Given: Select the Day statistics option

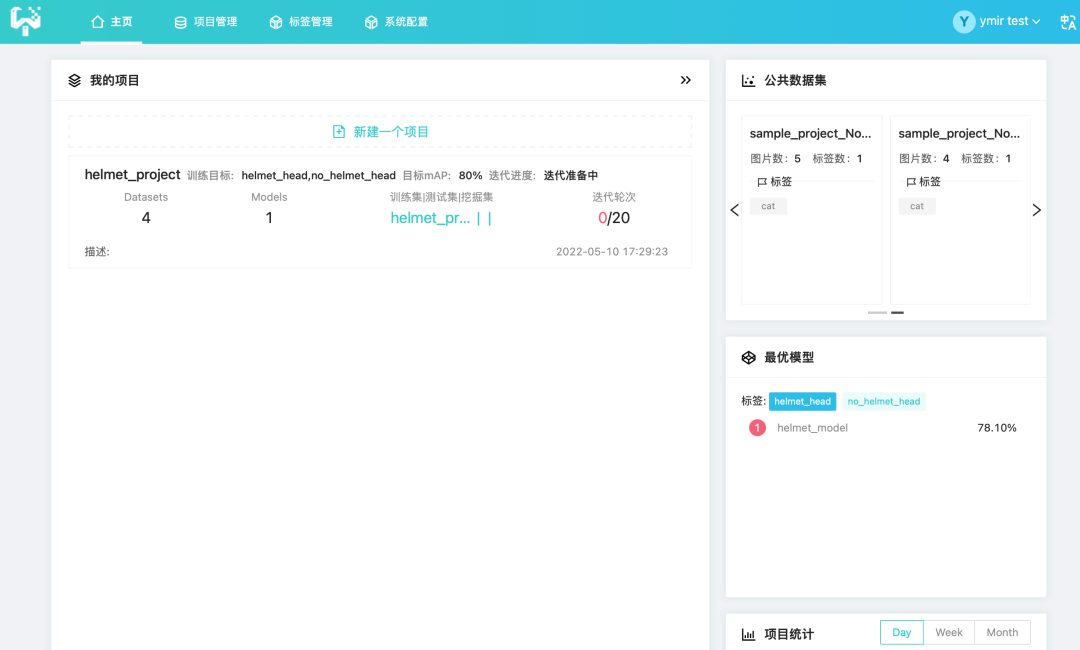Looking at the screenshot, I should coord(901,632).
